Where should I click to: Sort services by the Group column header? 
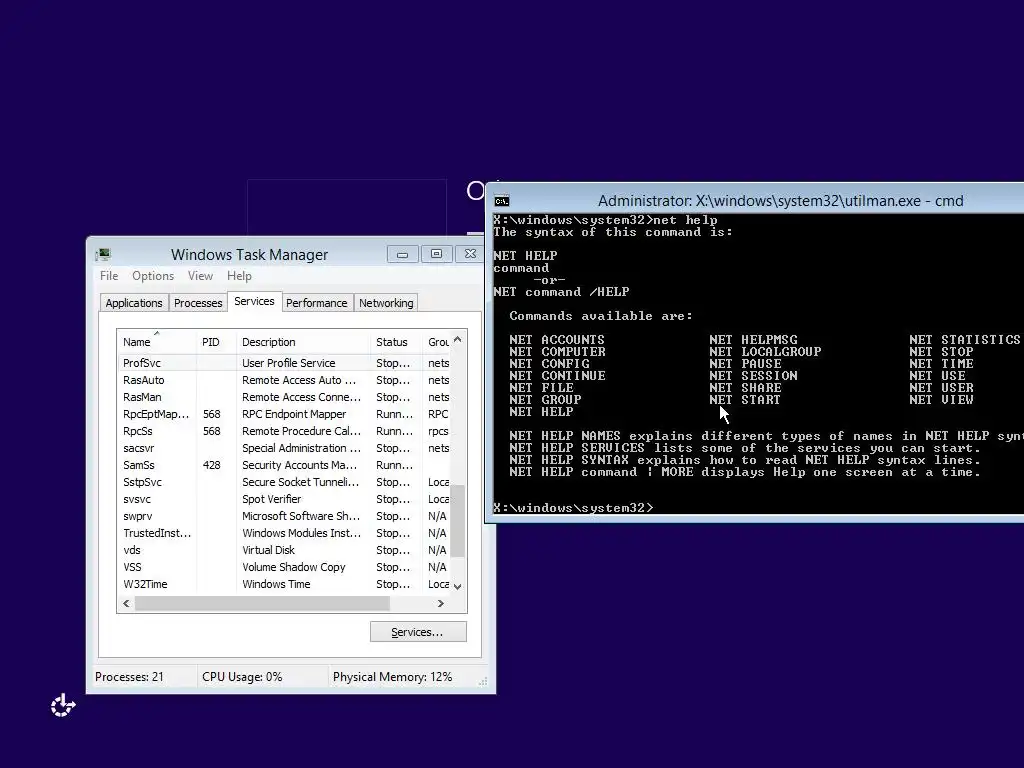coord(438,342)
